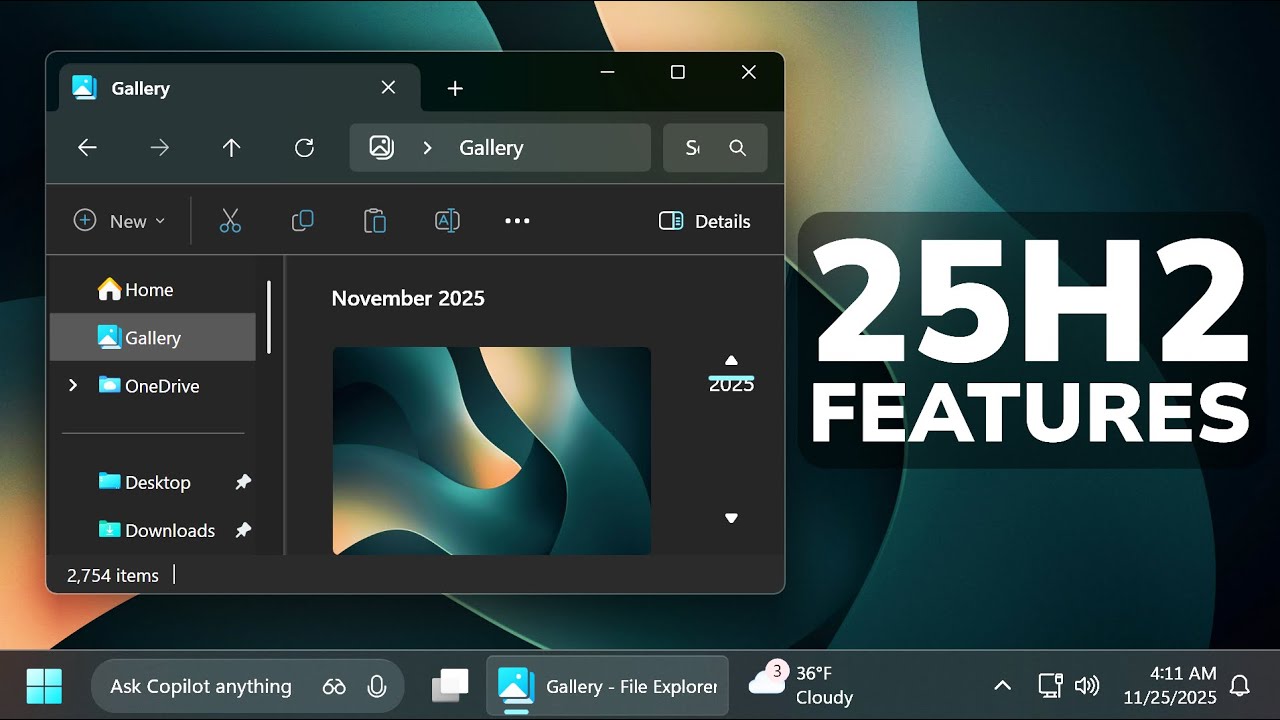Screen dimensions: 1280x720
Task: Expand address bar chevron before Gallery
Action: [428, 148]
